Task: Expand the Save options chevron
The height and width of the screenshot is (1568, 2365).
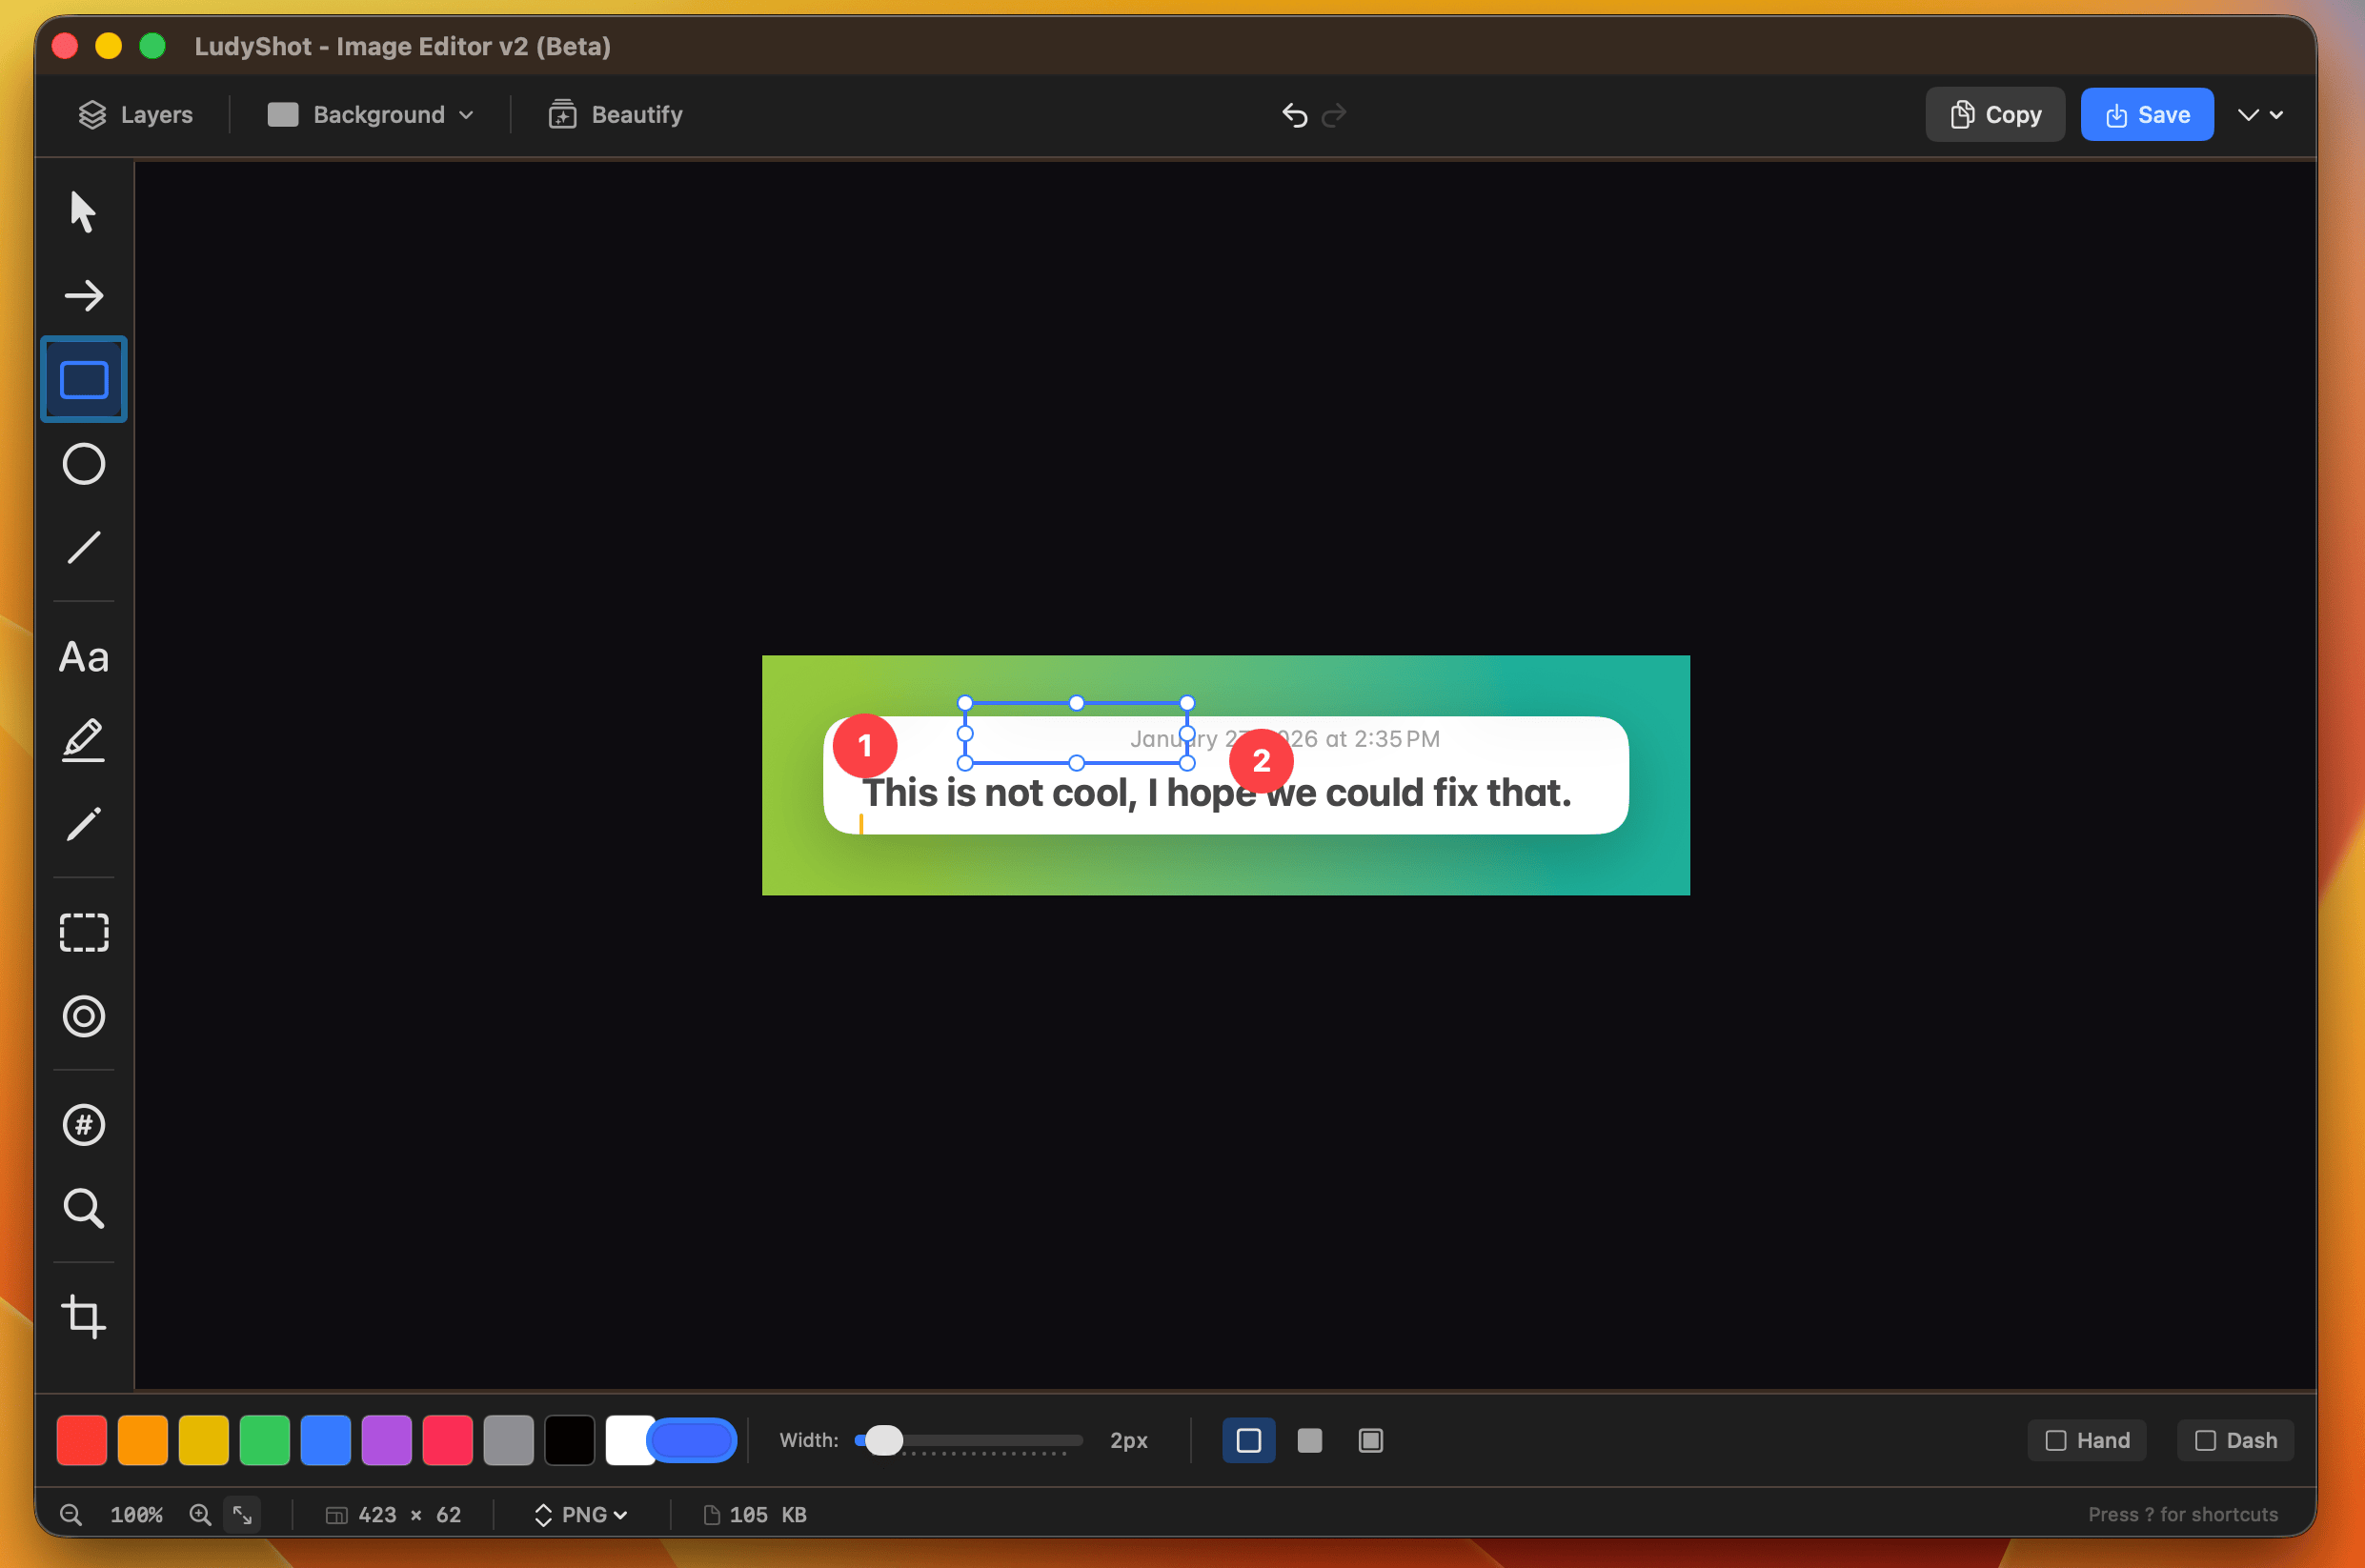Action: [2259, 114]
